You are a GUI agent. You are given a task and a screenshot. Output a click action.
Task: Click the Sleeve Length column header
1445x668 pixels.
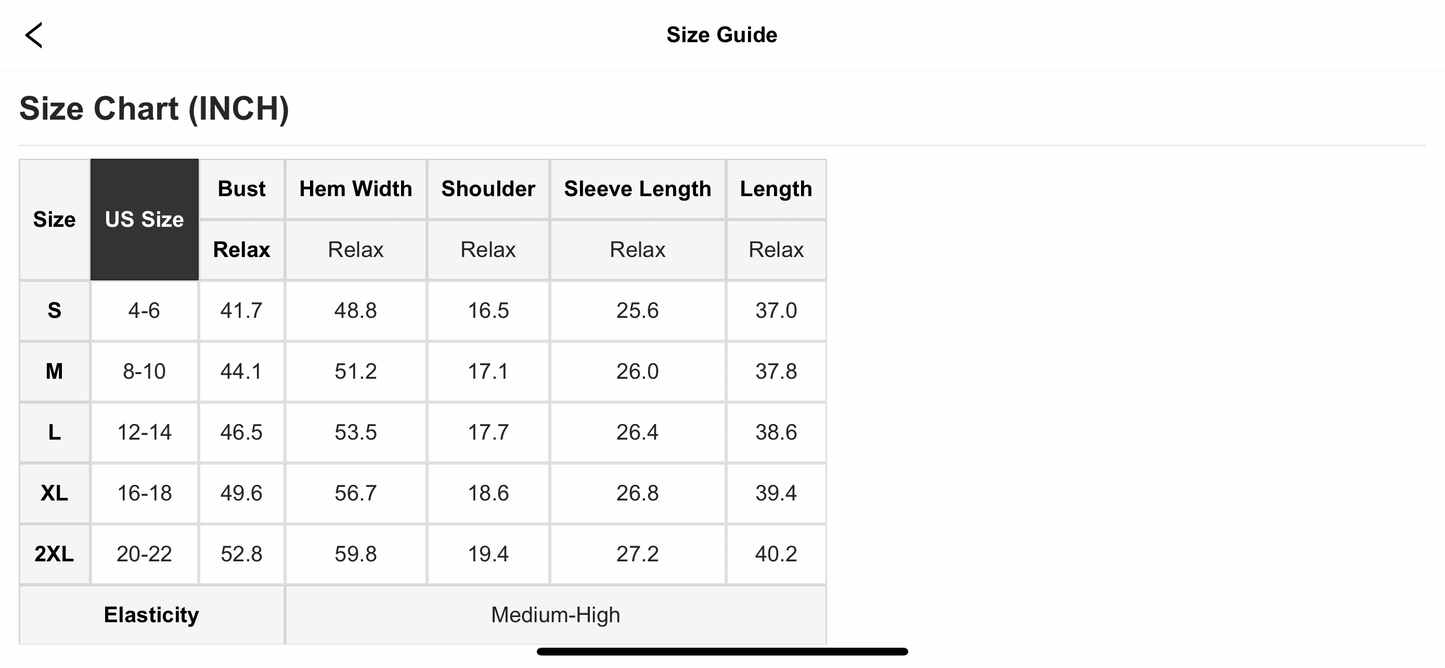tap(637, 189)
